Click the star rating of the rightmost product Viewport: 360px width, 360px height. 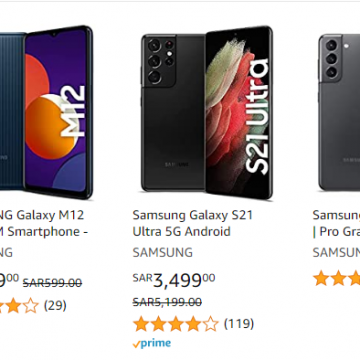pyautogui.click(x=336, y=278)
